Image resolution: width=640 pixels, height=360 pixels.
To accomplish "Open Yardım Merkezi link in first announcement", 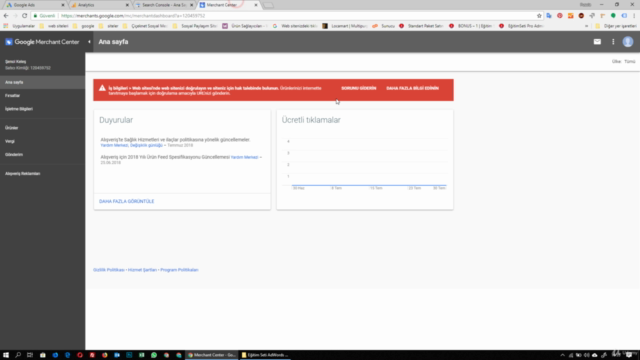I will 114,145.
